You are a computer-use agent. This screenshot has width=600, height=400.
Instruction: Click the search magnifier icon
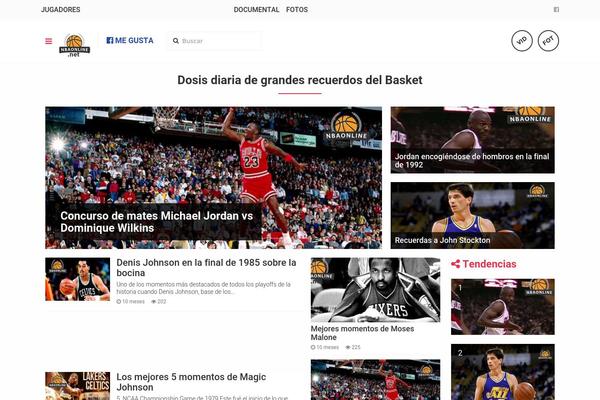[x=176, y=41]
